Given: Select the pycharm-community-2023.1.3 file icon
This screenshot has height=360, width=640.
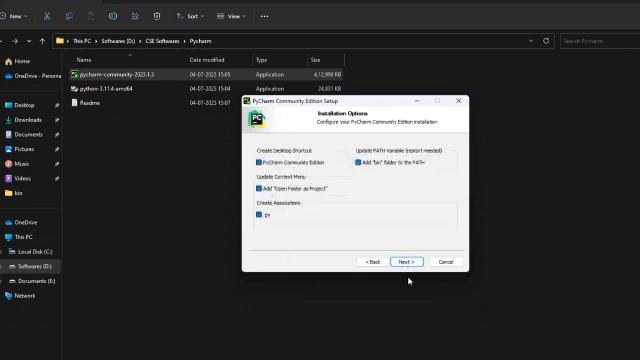Looking at the screenshot, I should [74, 75].
